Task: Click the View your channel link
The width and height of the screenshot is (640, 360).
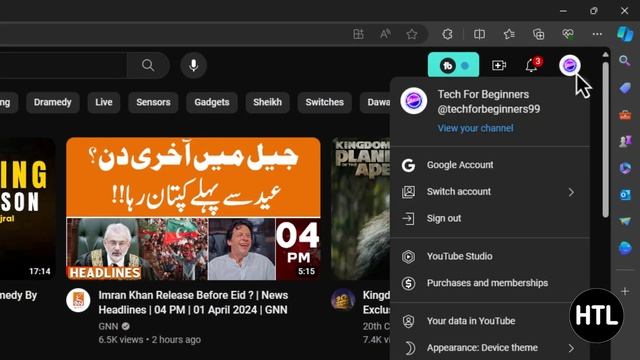Action: (x=476, y=128)
